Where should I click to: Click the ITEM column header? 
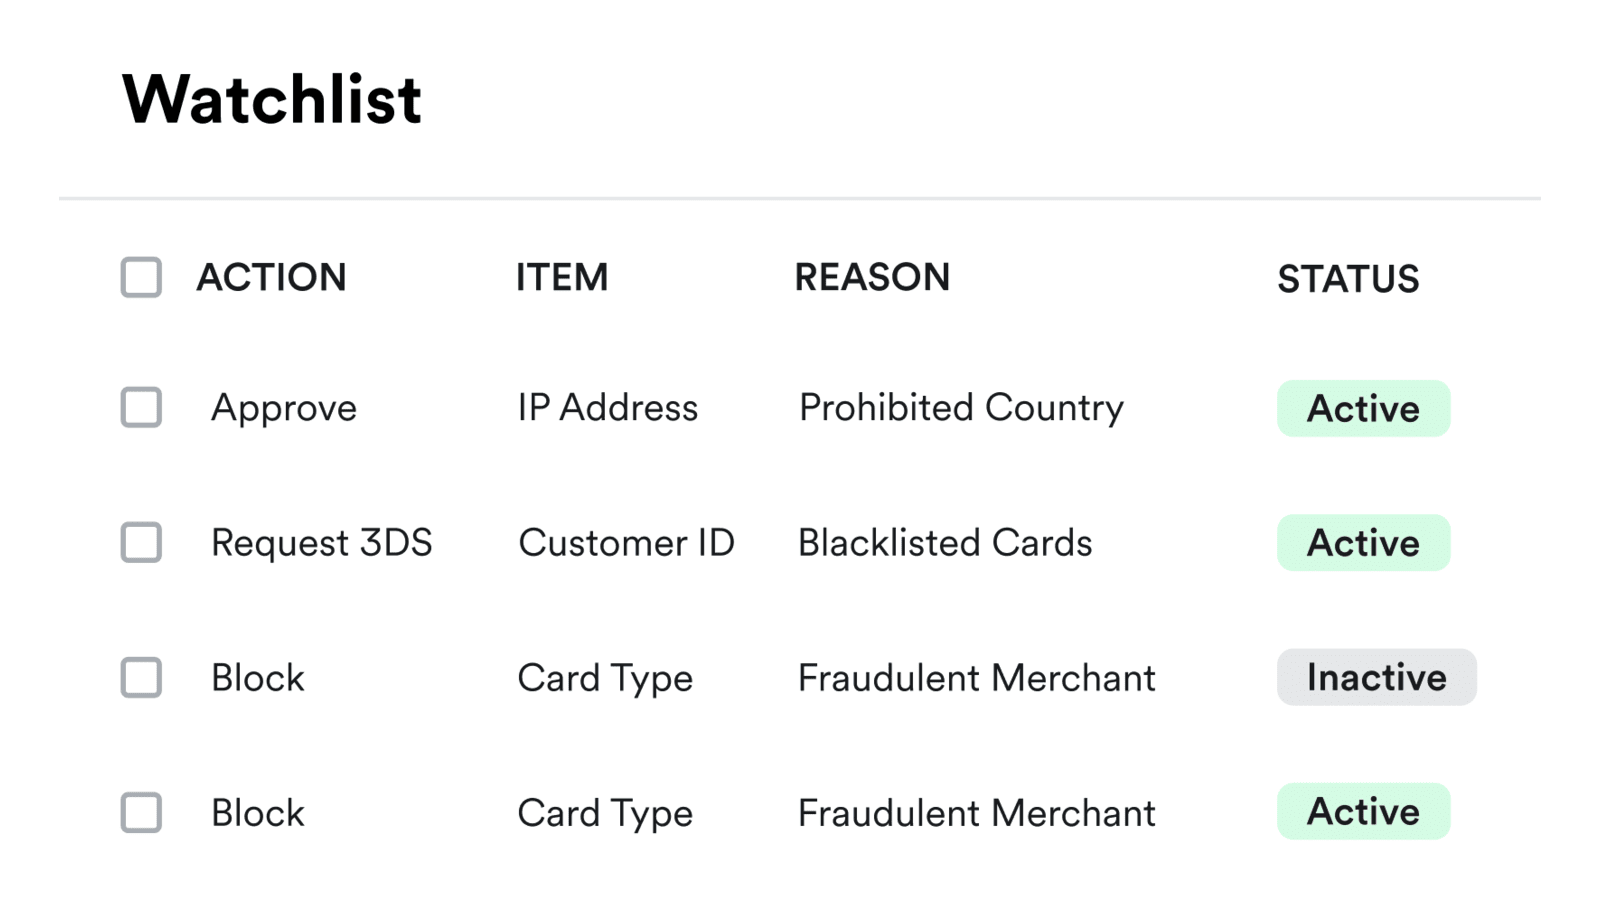(x=561, y=277)
